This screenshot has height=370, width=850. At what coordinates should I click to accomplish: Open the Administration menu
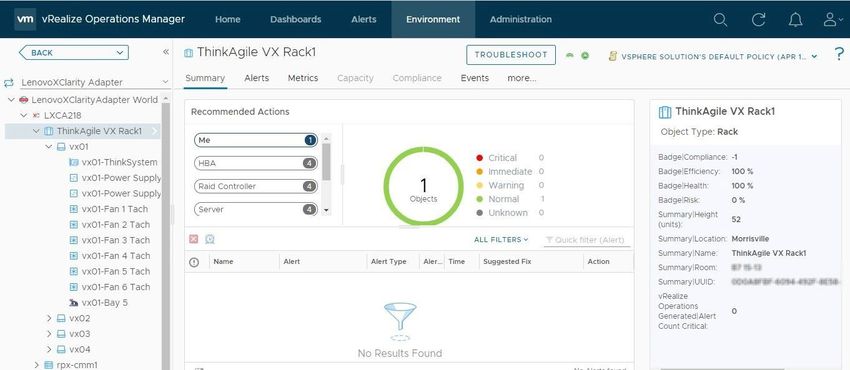pos(520,19)
